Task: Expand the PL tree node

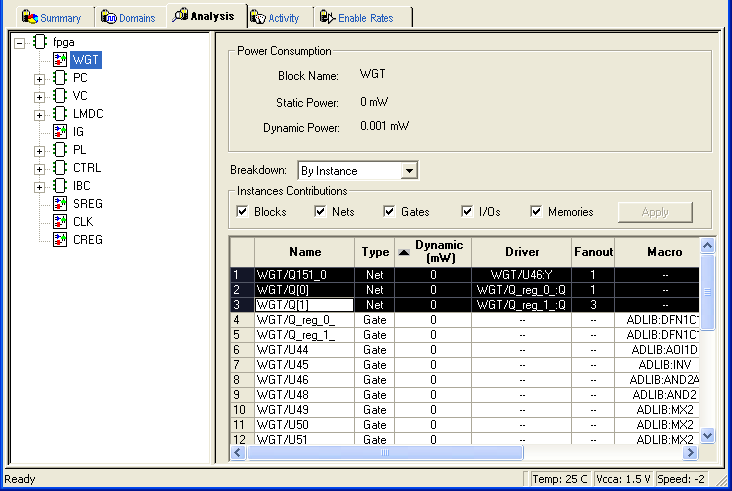Action: click(39, 151)
